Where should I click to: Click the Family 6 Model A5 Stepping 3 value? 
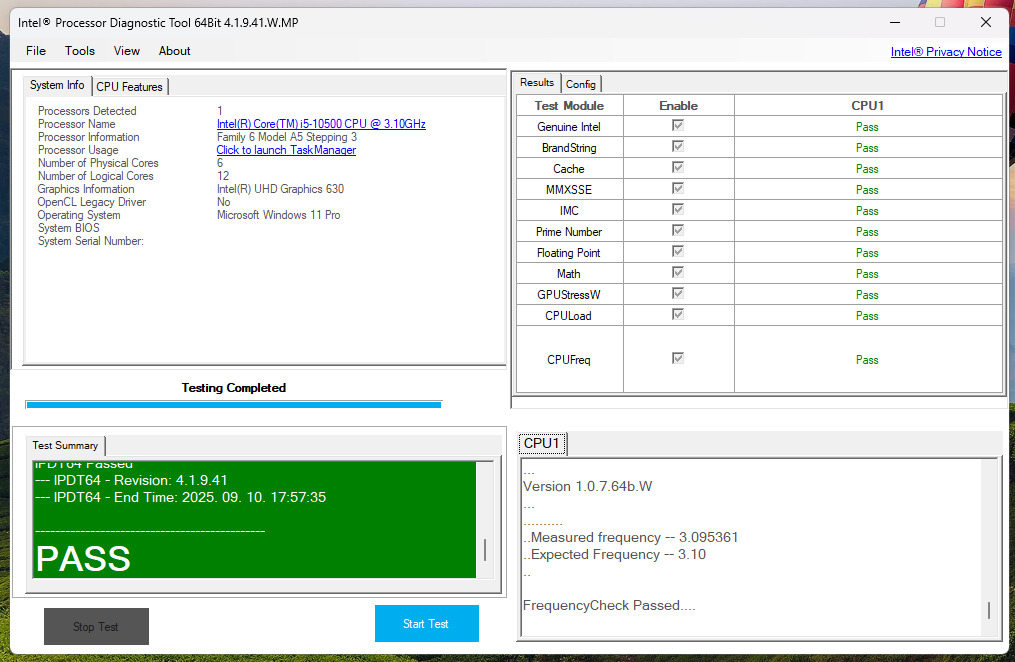coord(287,137)
